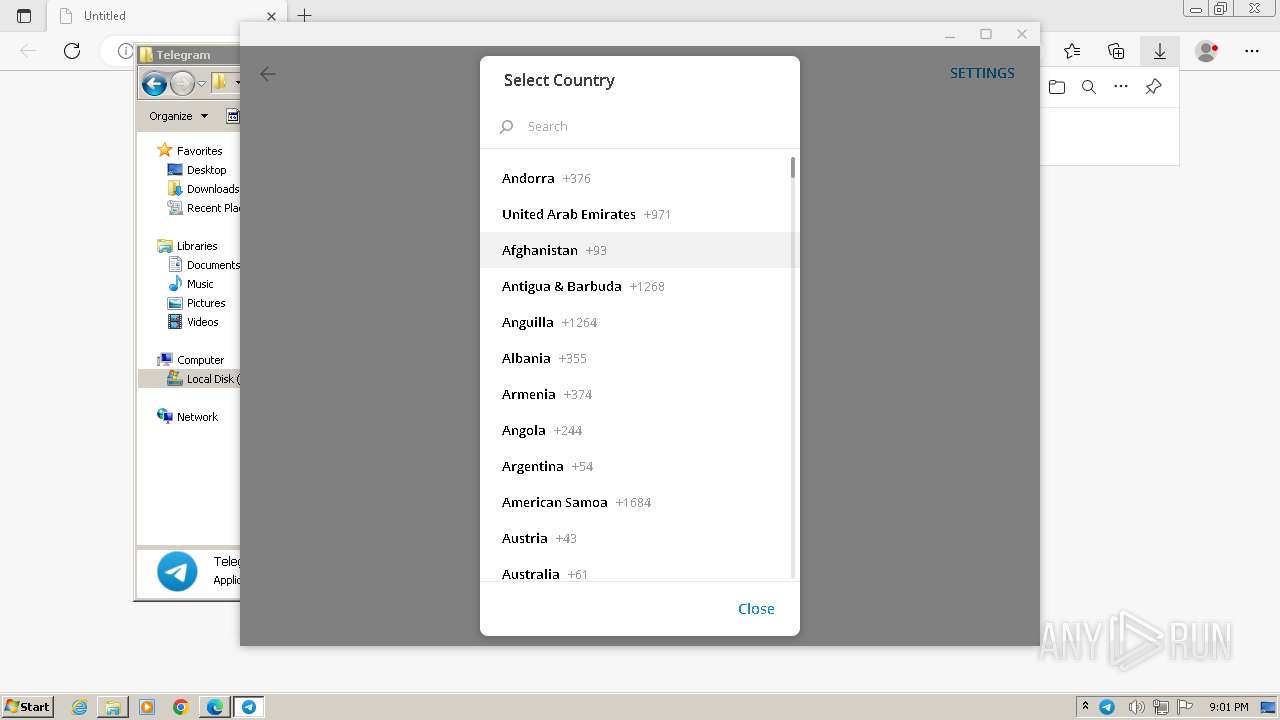The image size is (1280, 720).
Task: Search downloads in Edge panel
Action: 1089,87
